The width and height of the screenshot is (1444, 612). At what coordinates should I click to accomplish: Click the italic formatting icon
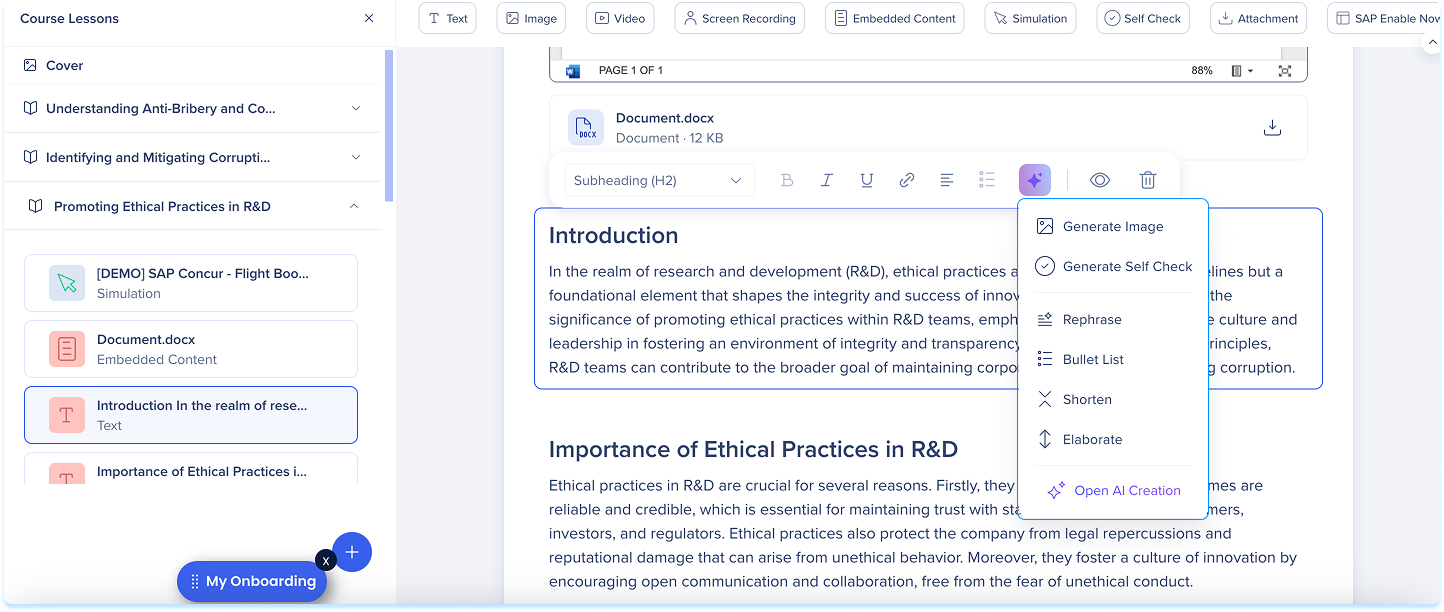(x=826, y=180)
